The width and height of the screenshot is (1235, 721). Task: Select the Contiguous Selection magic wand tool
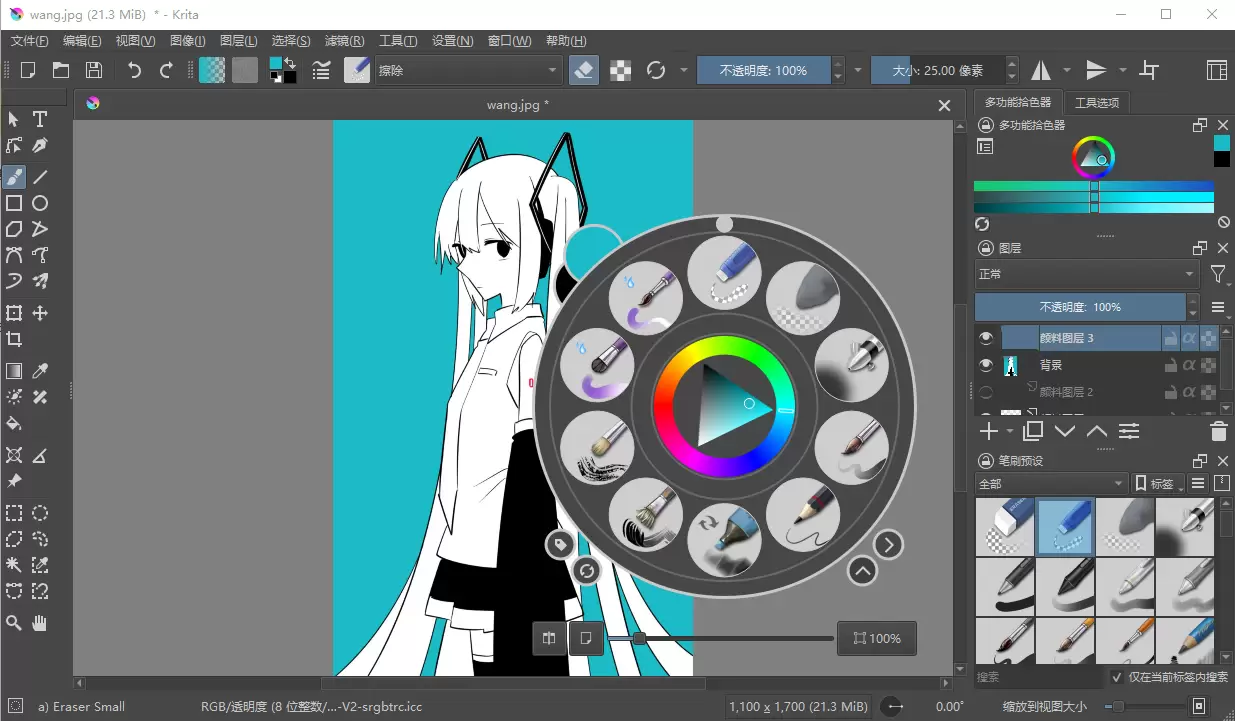14,565
